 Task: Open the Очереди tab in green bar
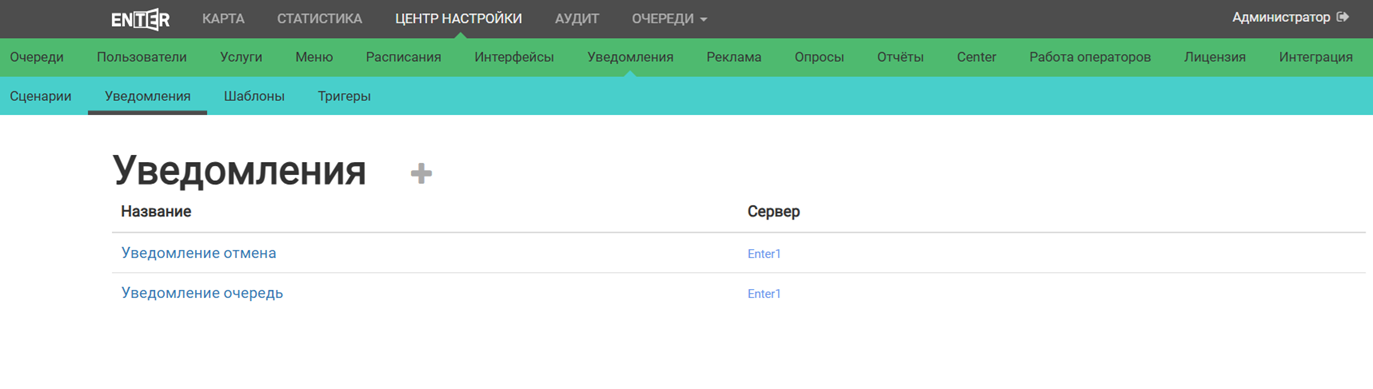point(37,57)
